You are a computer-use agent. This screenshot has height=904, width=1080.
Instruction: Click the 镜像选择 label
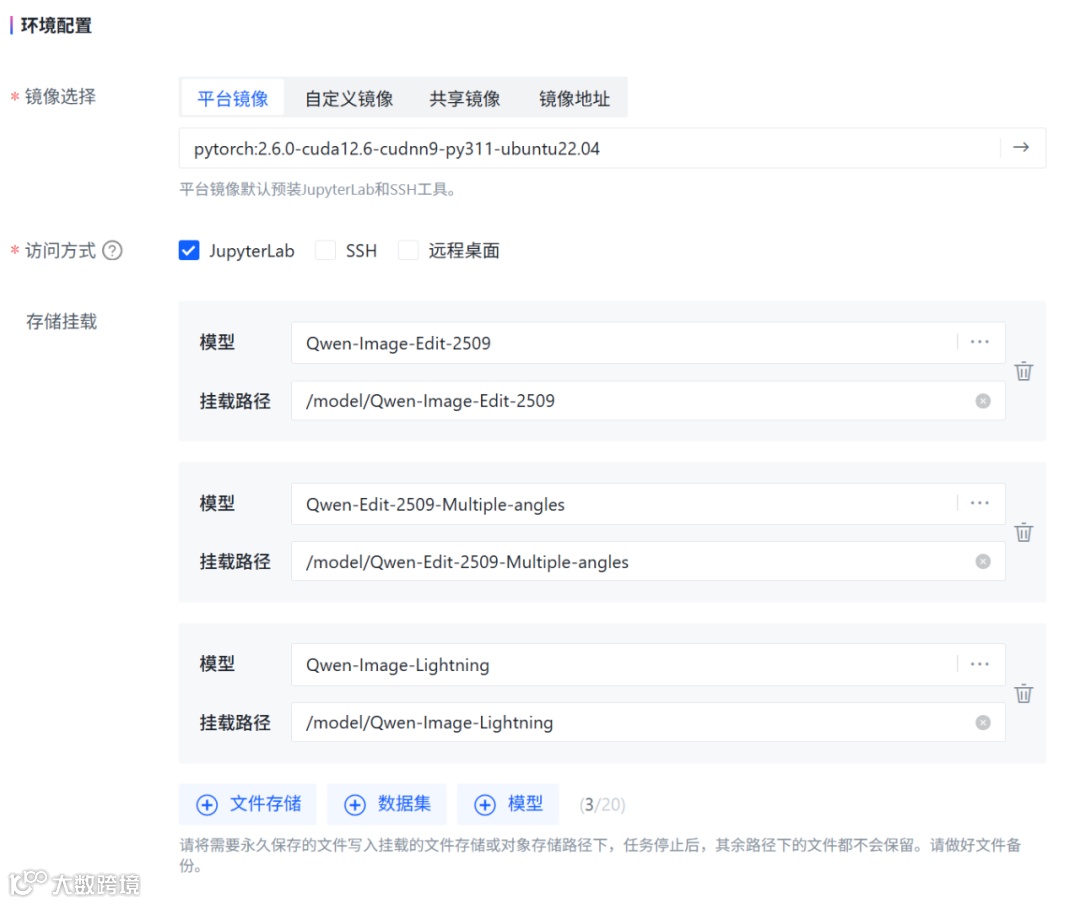click(x=60, y=96)
